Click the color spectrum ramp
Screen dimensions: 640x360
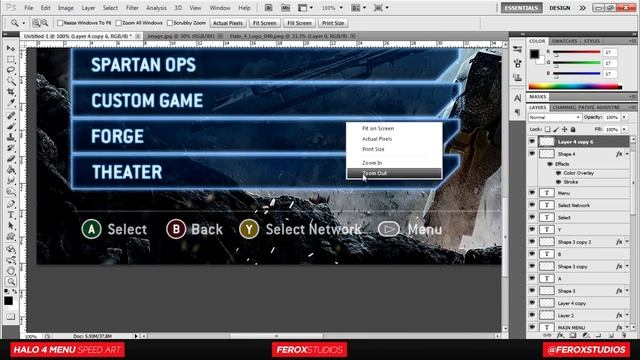point(575,86)
